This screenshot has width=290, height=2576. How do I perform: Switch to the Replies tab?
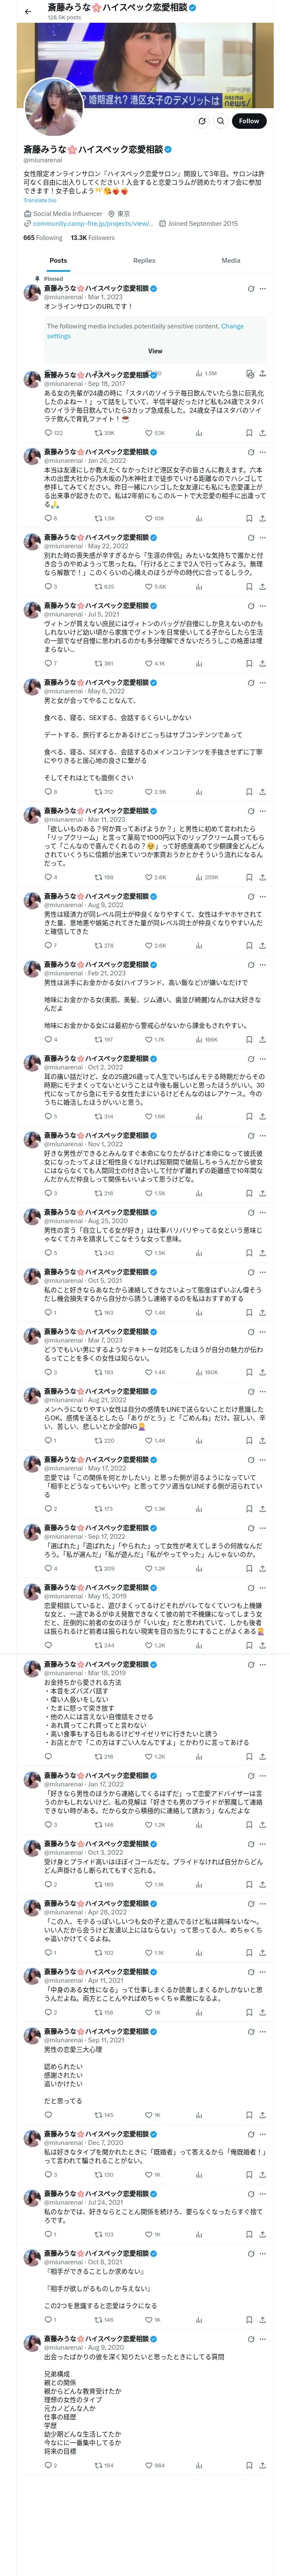point(144,260)
